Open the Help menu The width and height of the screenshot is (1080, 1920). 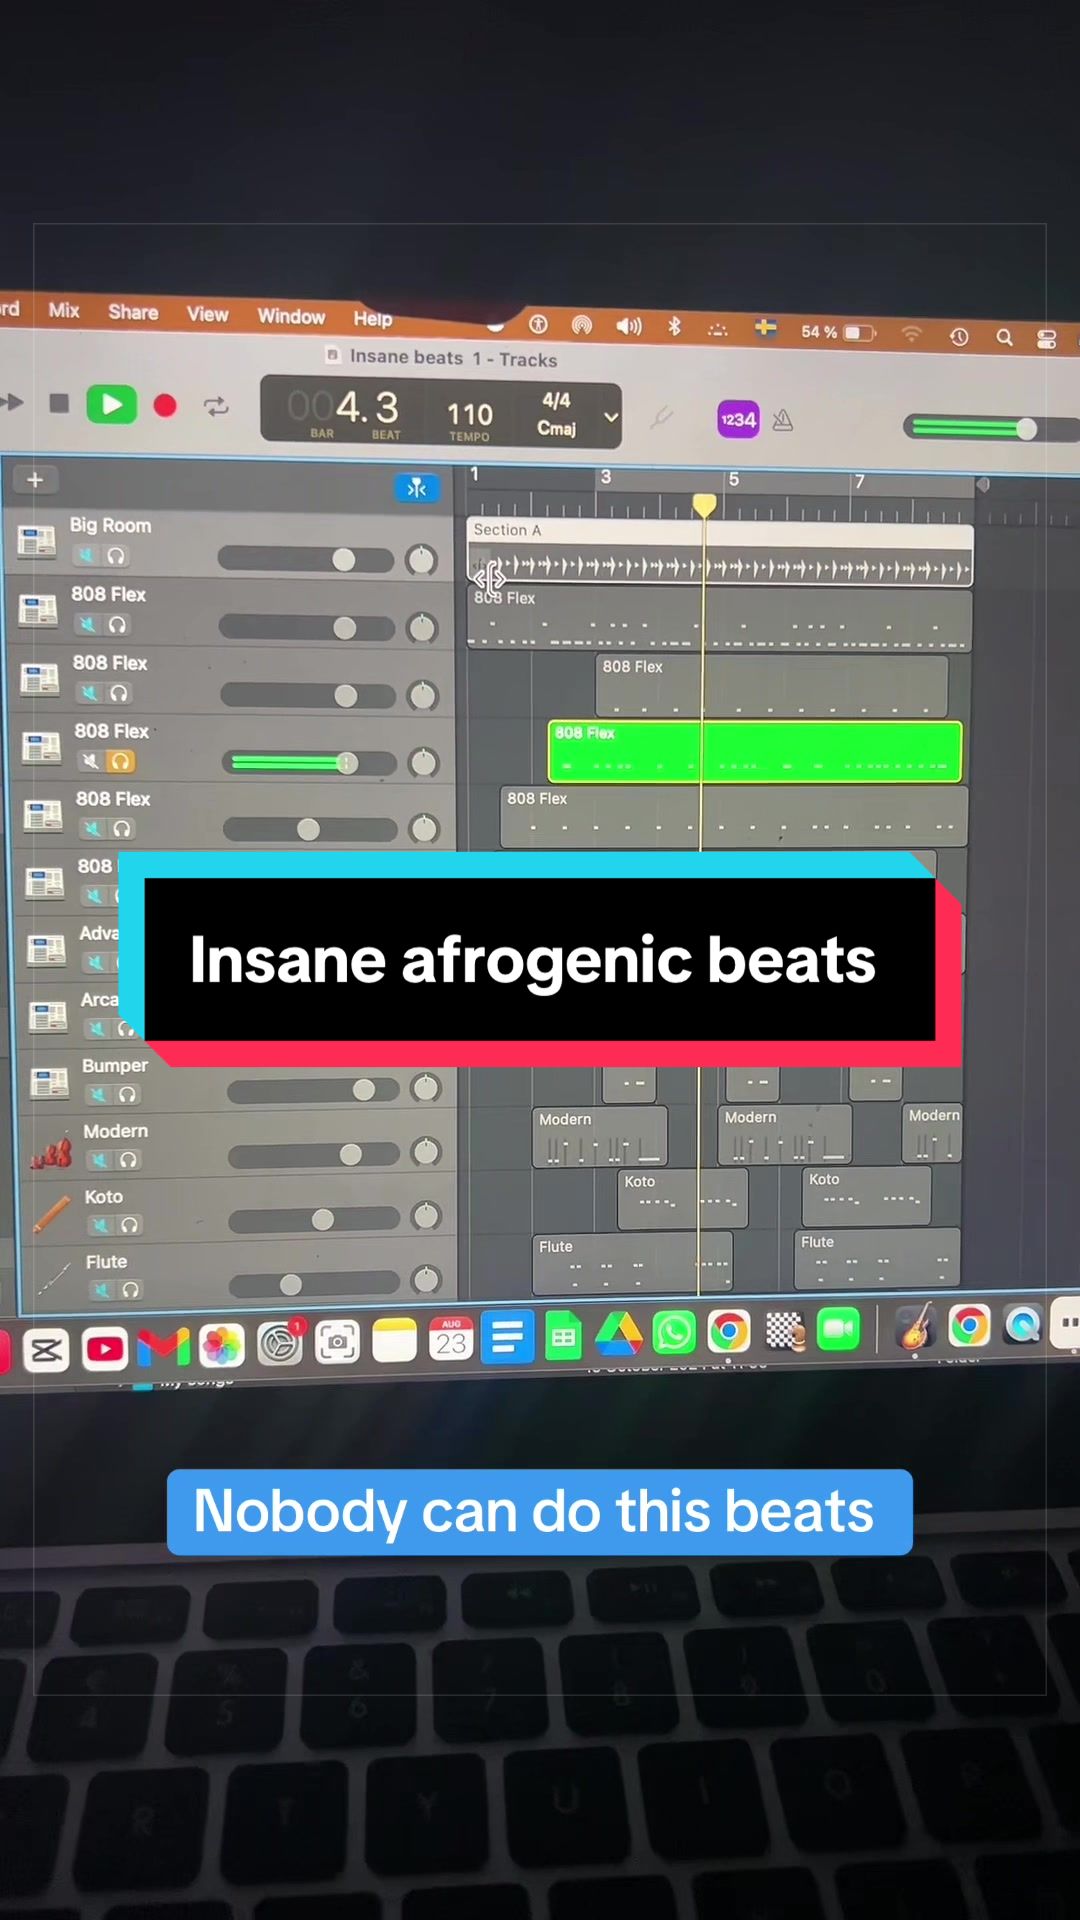pyautogui.click(x=372, y=319)
